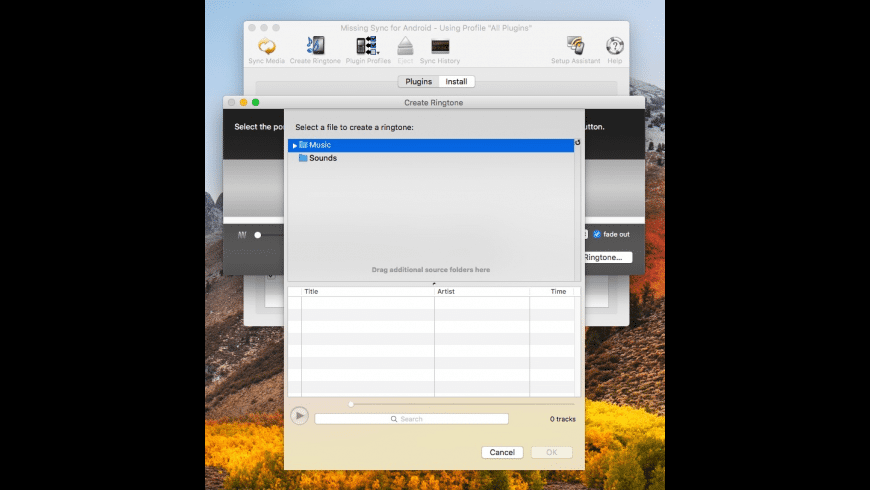
Task: Click the '0 tracks' count label
Action: (x=563, y=419)
